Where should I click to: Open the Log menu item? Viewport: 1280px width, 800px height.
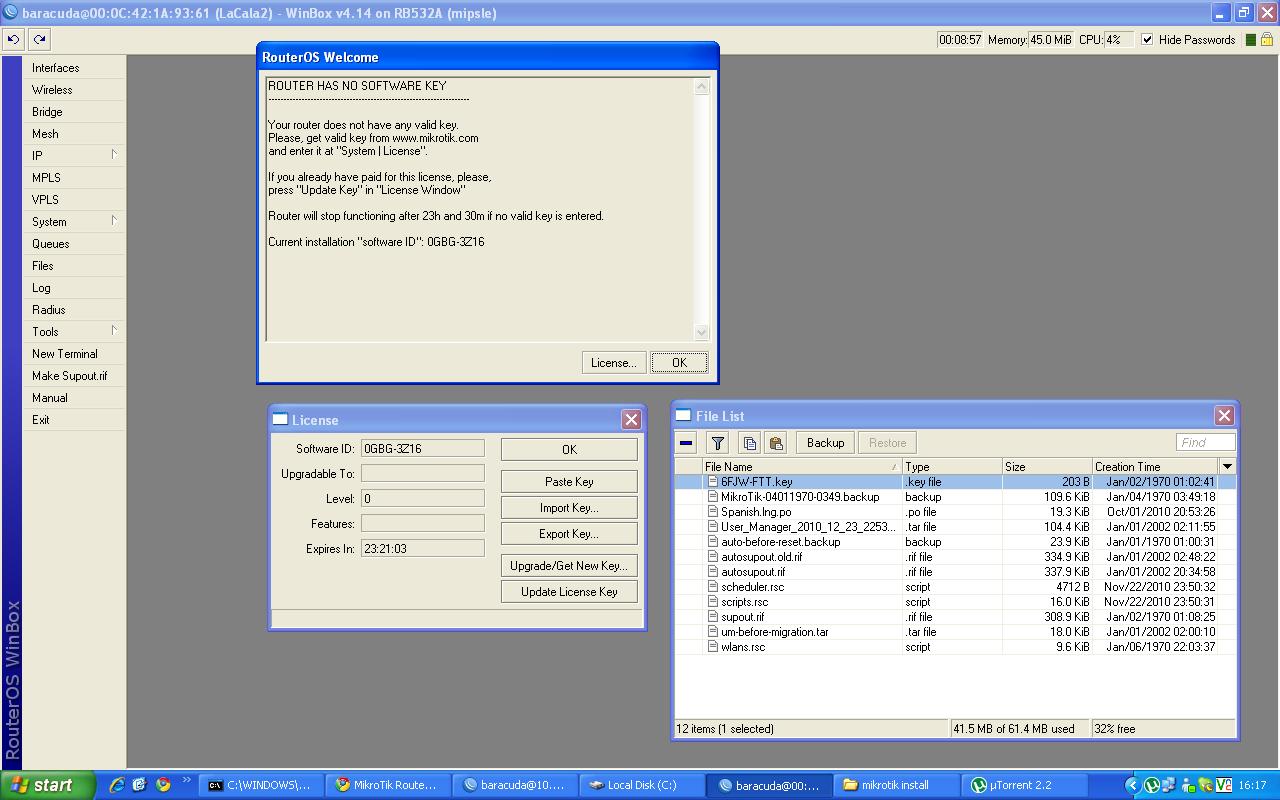click(74, 287)
